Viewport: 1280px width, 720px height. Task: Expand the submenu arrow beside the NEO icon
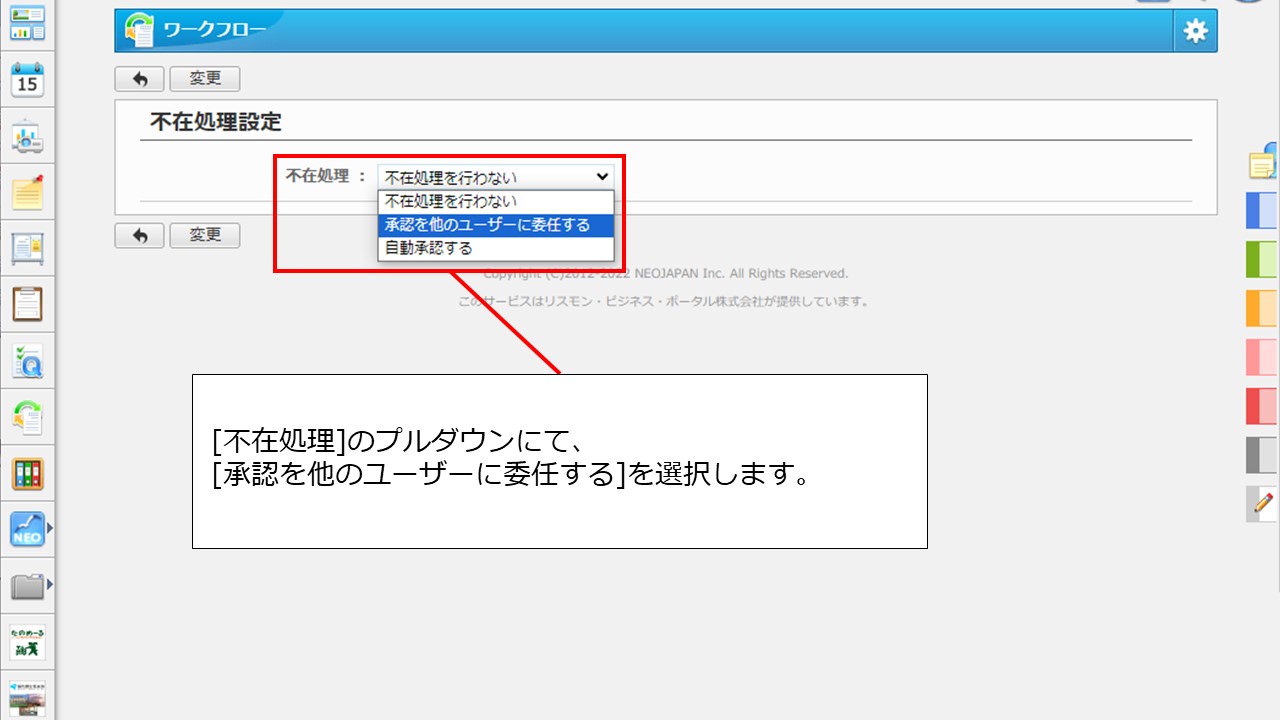[x=50, y=527]
